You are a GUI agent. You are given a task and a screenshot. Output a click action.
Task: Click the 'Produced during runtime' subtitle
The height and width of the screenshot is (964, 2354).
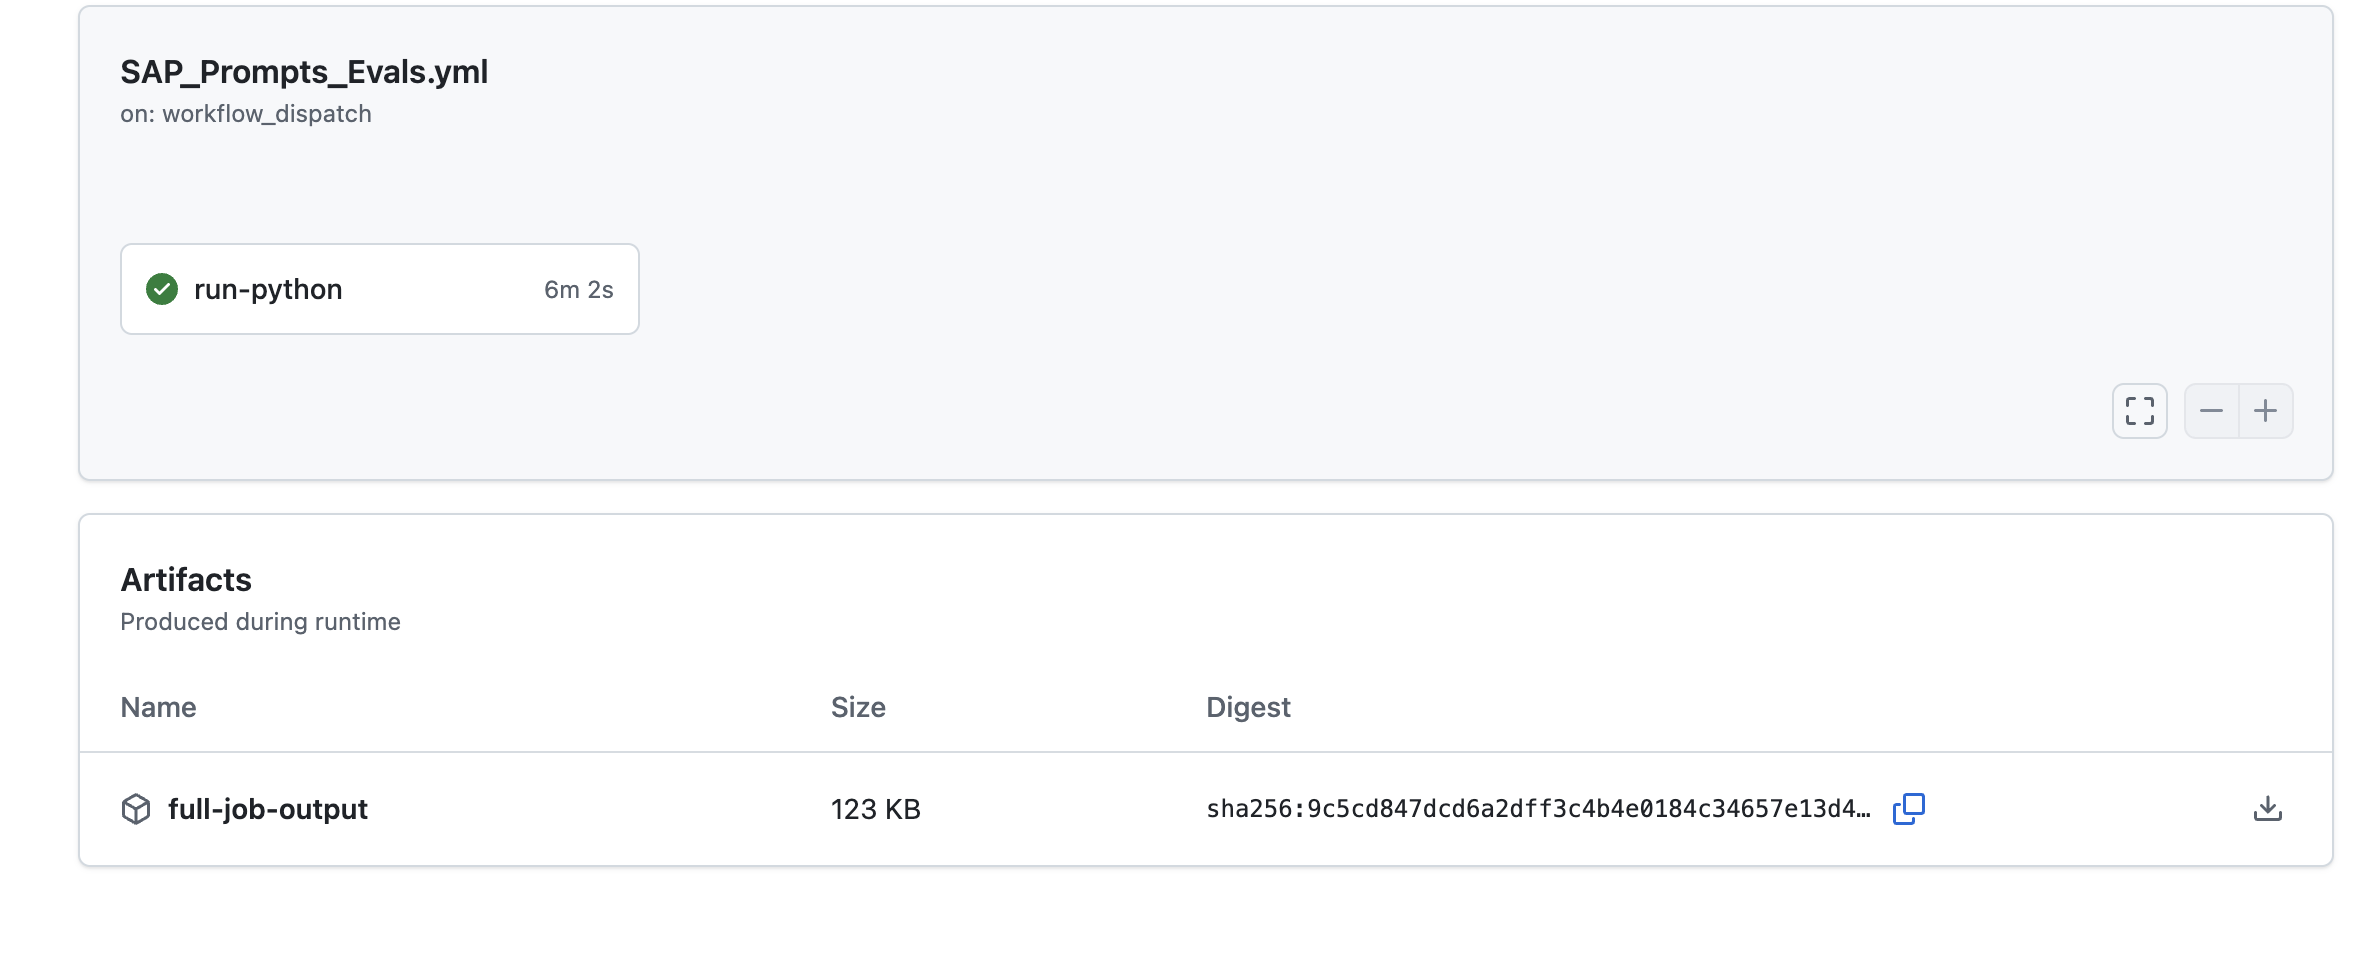pos(260,622)
